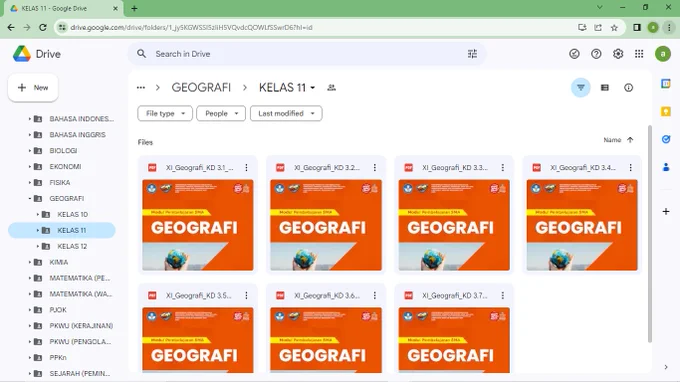
Task: Click the Search in Drive field
Action: [x=307, y=54]
